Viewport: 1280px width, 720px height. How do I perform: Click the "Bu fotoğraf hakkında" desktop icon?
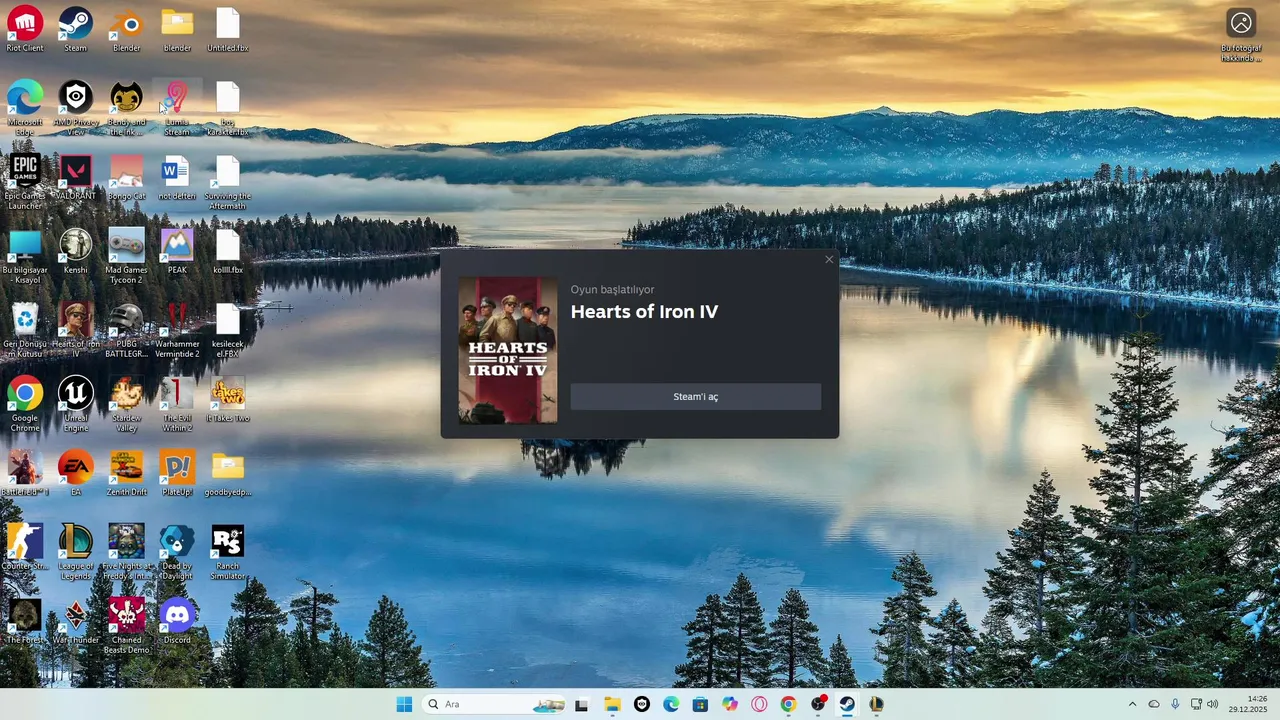coord(1241,36)
